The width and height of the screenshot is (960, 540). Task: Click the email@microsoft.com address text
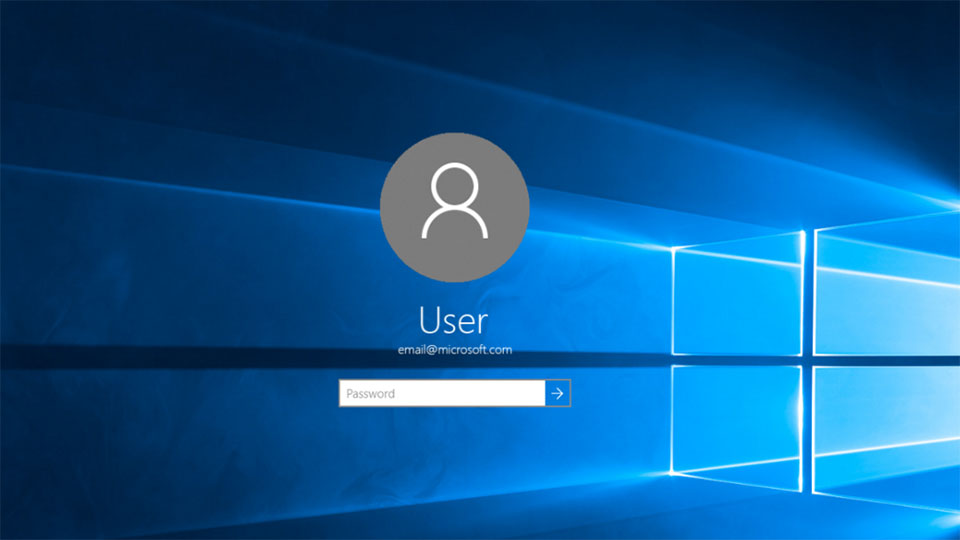click(455, 350)
